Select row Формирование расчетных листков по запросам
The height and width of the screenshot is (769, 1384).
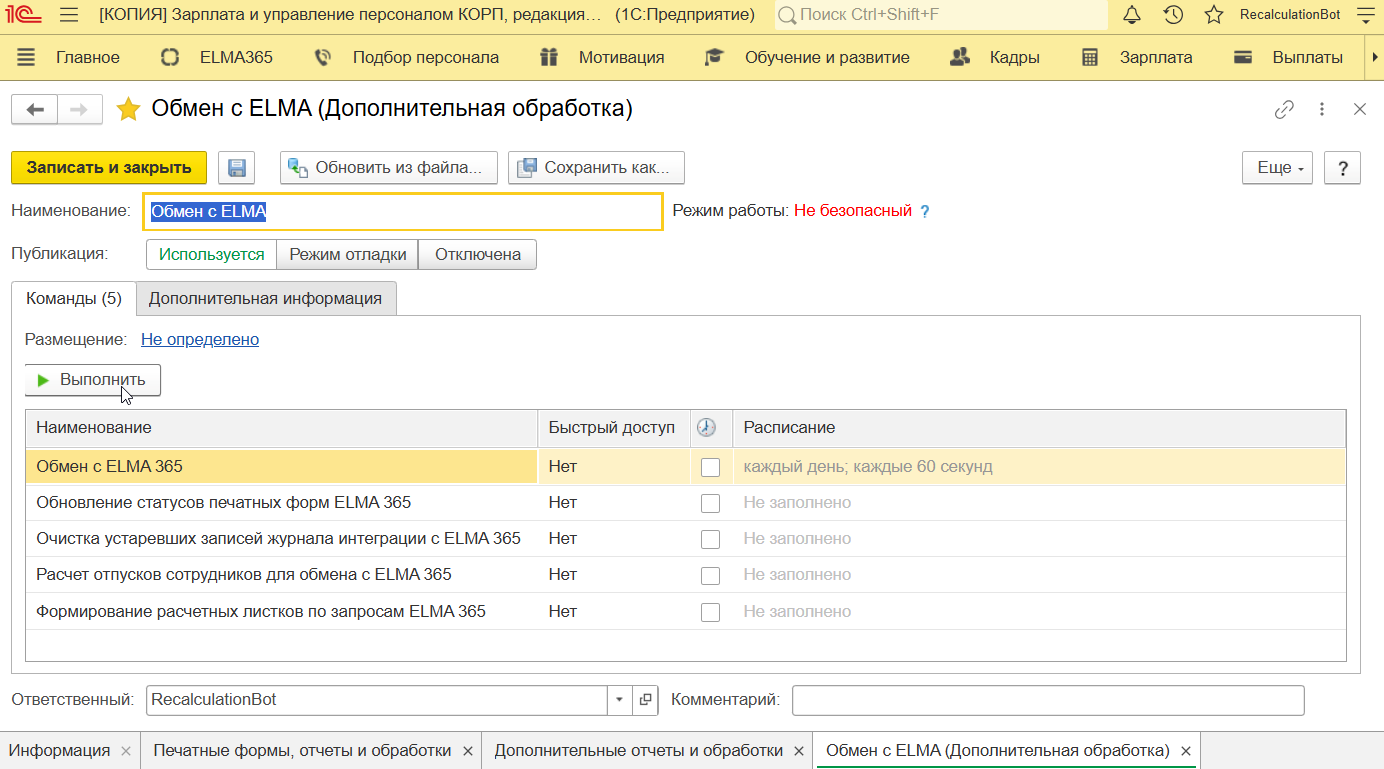point(685,612)
